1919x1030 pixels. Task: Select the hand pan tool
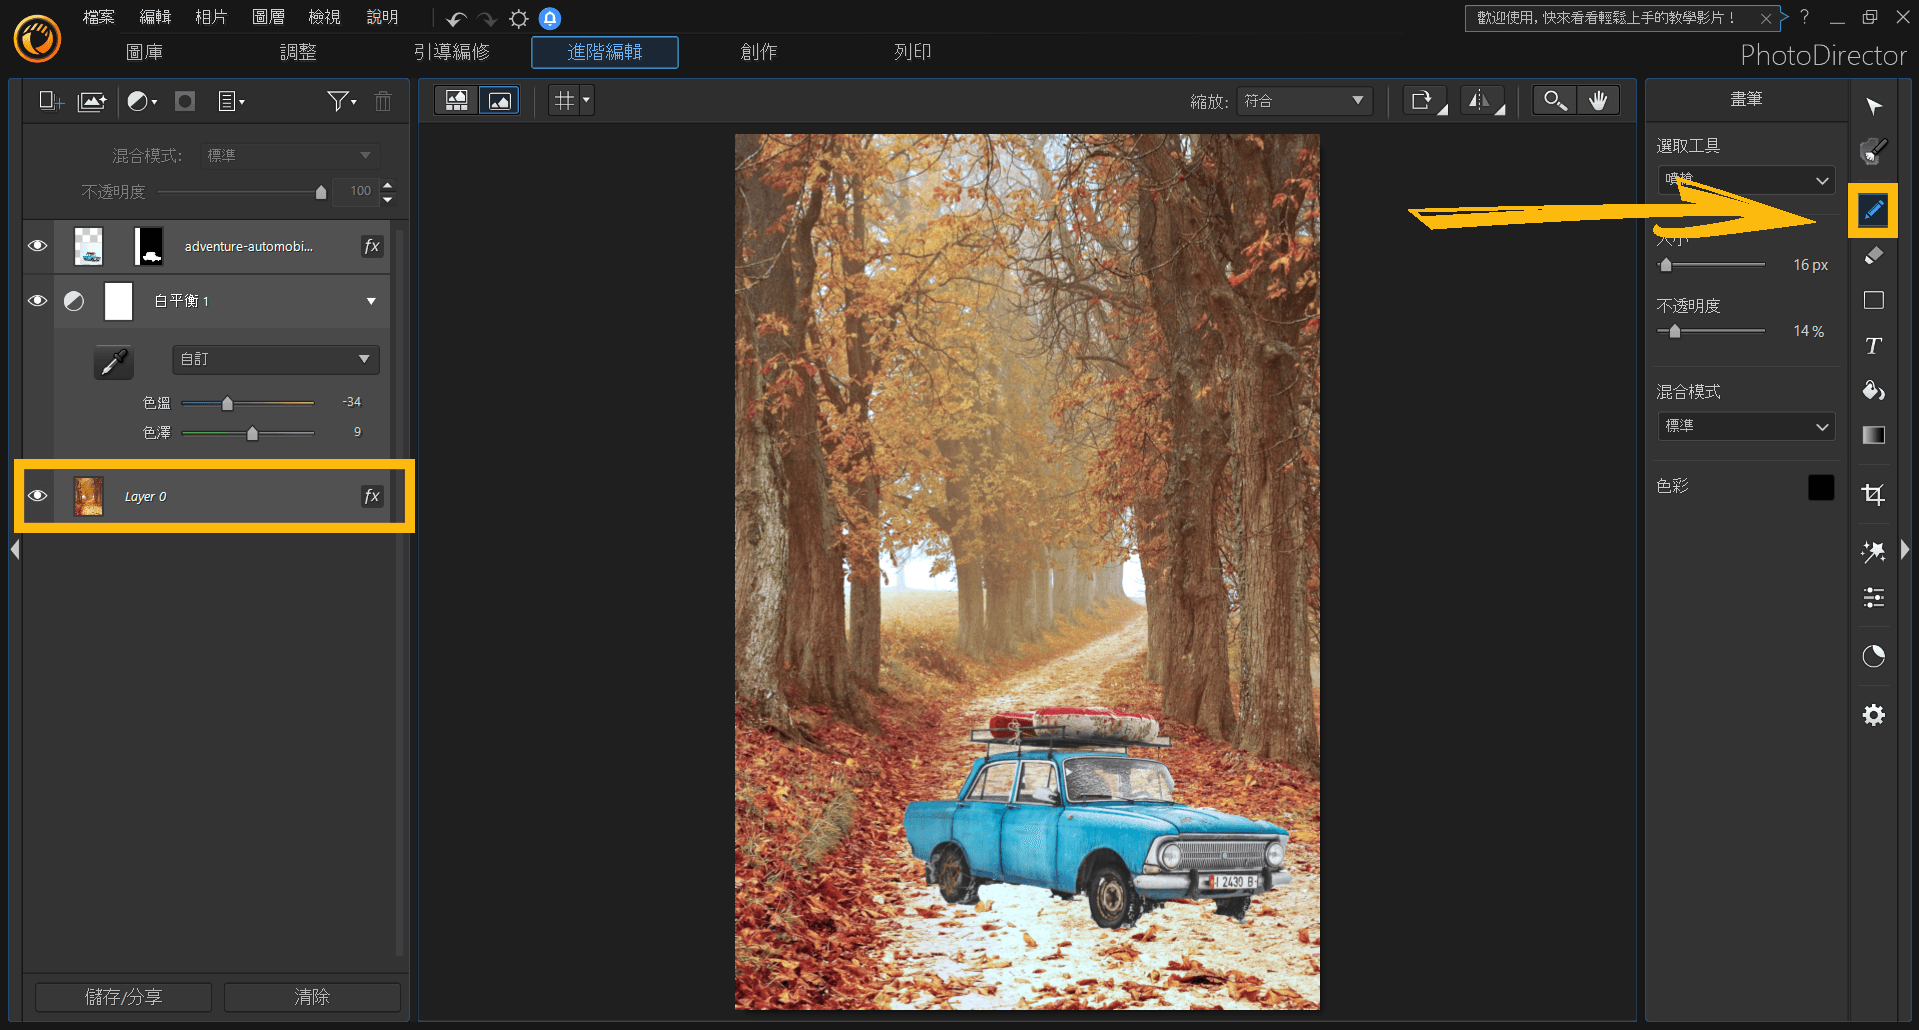[x=1598, y=100]
